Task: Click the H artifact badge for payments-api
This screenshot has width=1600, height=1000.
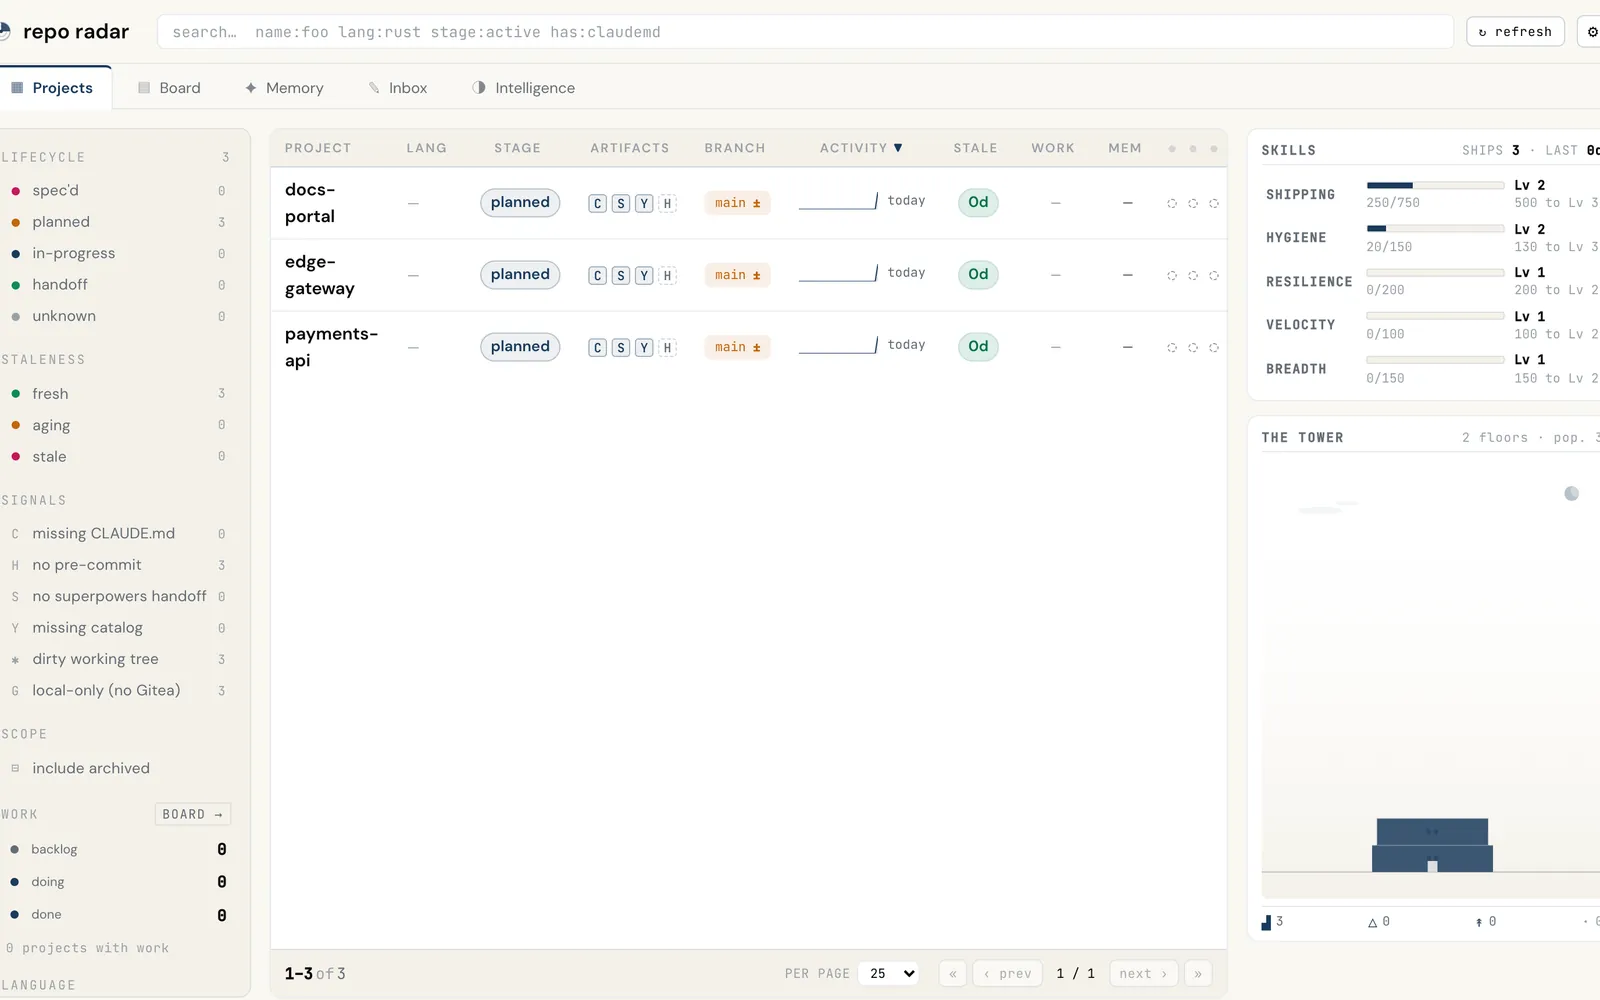Action: point(667,347)
